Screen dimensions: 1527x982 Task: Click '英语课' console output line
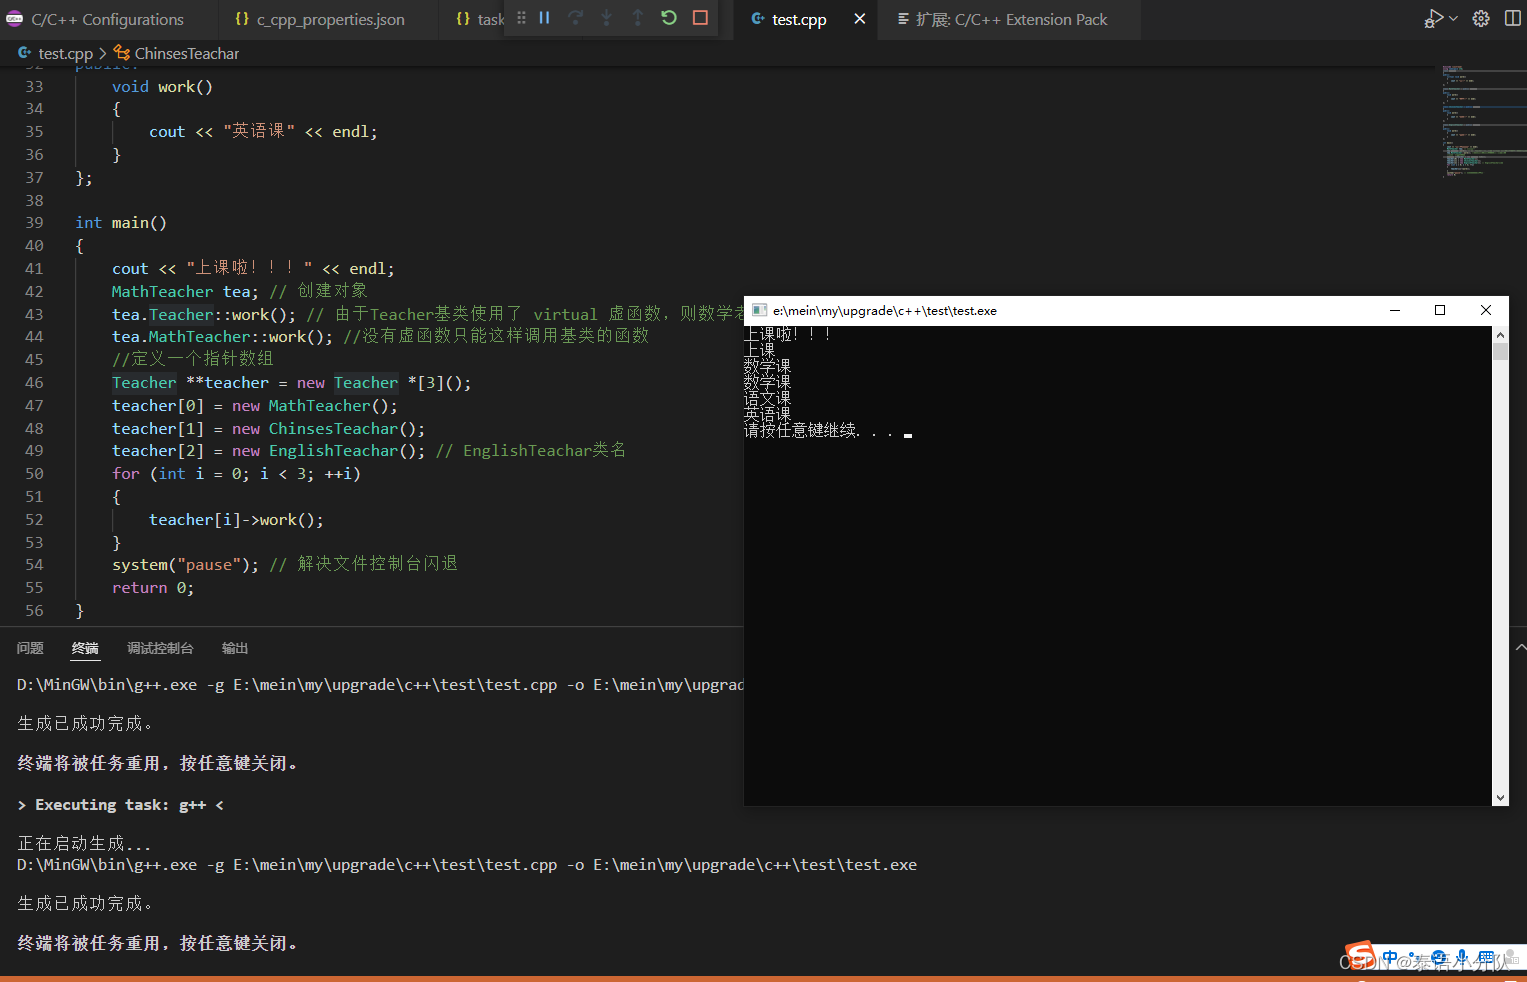pos(767,414)
